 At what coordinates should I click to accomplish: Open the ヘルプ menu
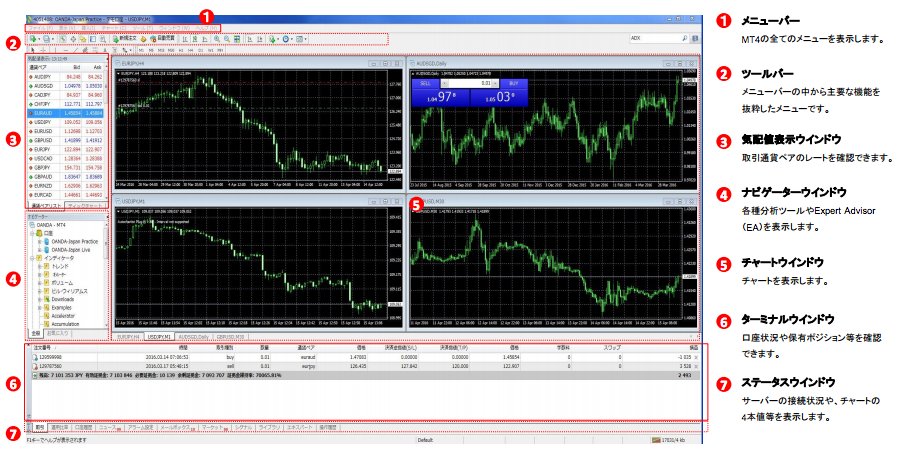[205, 28]
